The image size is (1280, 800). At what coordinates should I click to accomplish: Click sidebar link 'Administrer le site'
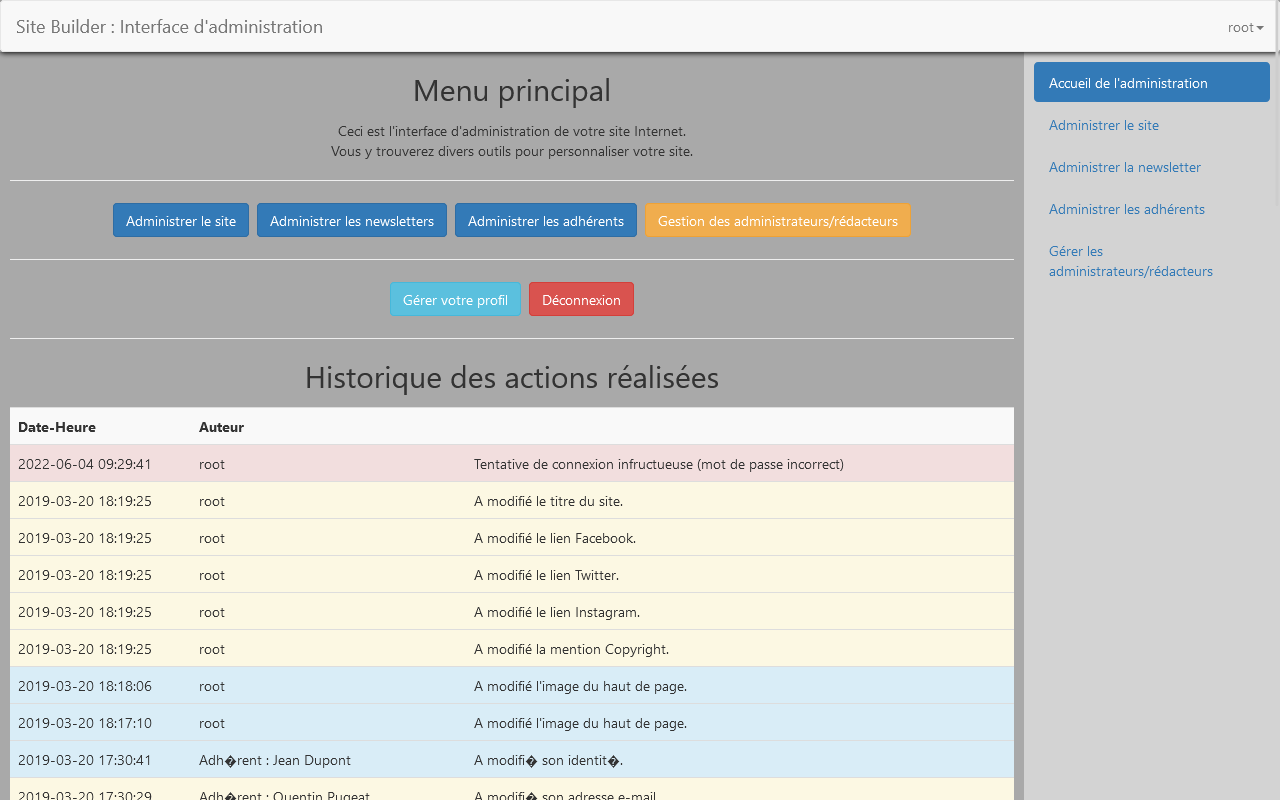(1103, 125)
